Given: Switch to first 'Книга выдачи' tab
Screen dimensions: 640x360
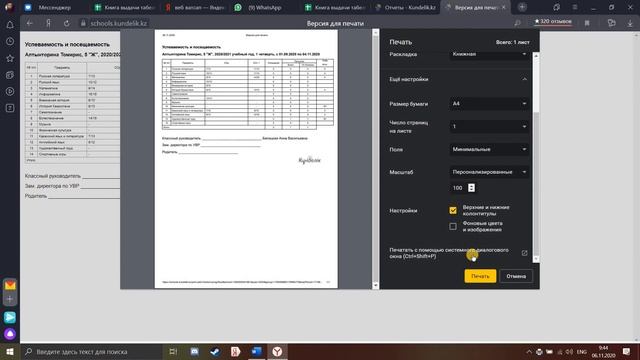Looking at the screenshot, I should pos(125,7).
